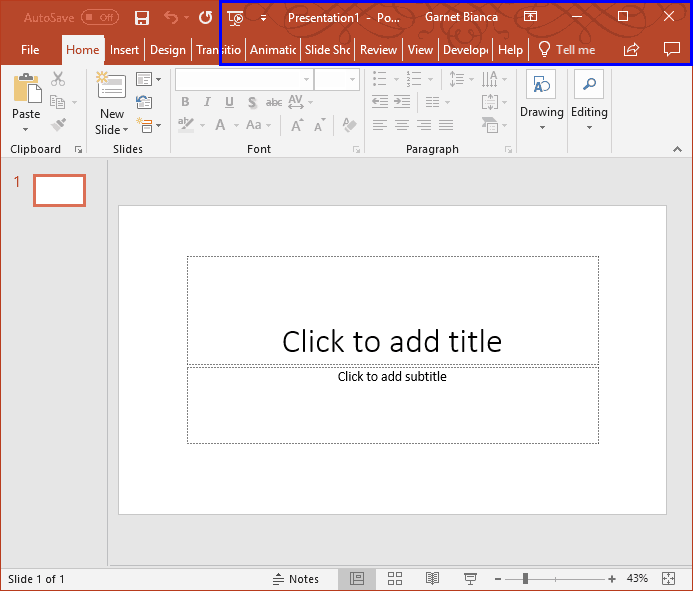693x591 pixels.
Task: Toggle the AutoSave switch
Action: click(100, 18)
